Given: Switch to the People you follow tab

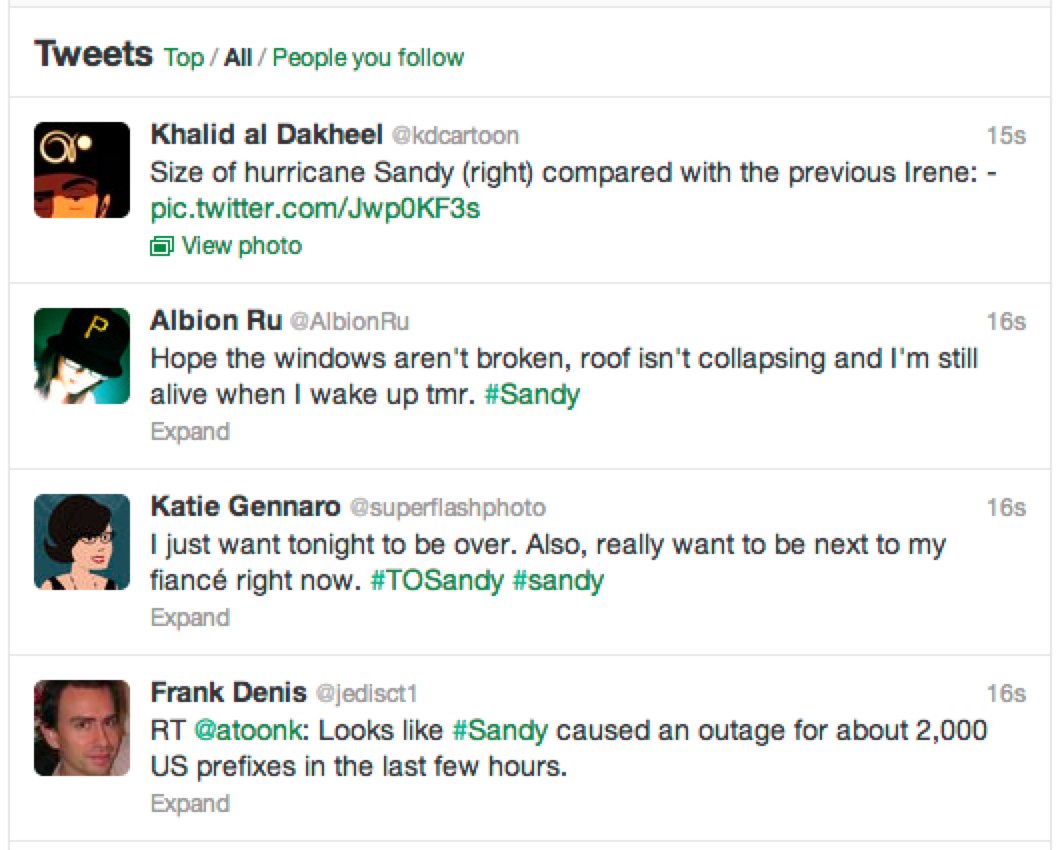Looking at the screenshot, I should point(369,58).
